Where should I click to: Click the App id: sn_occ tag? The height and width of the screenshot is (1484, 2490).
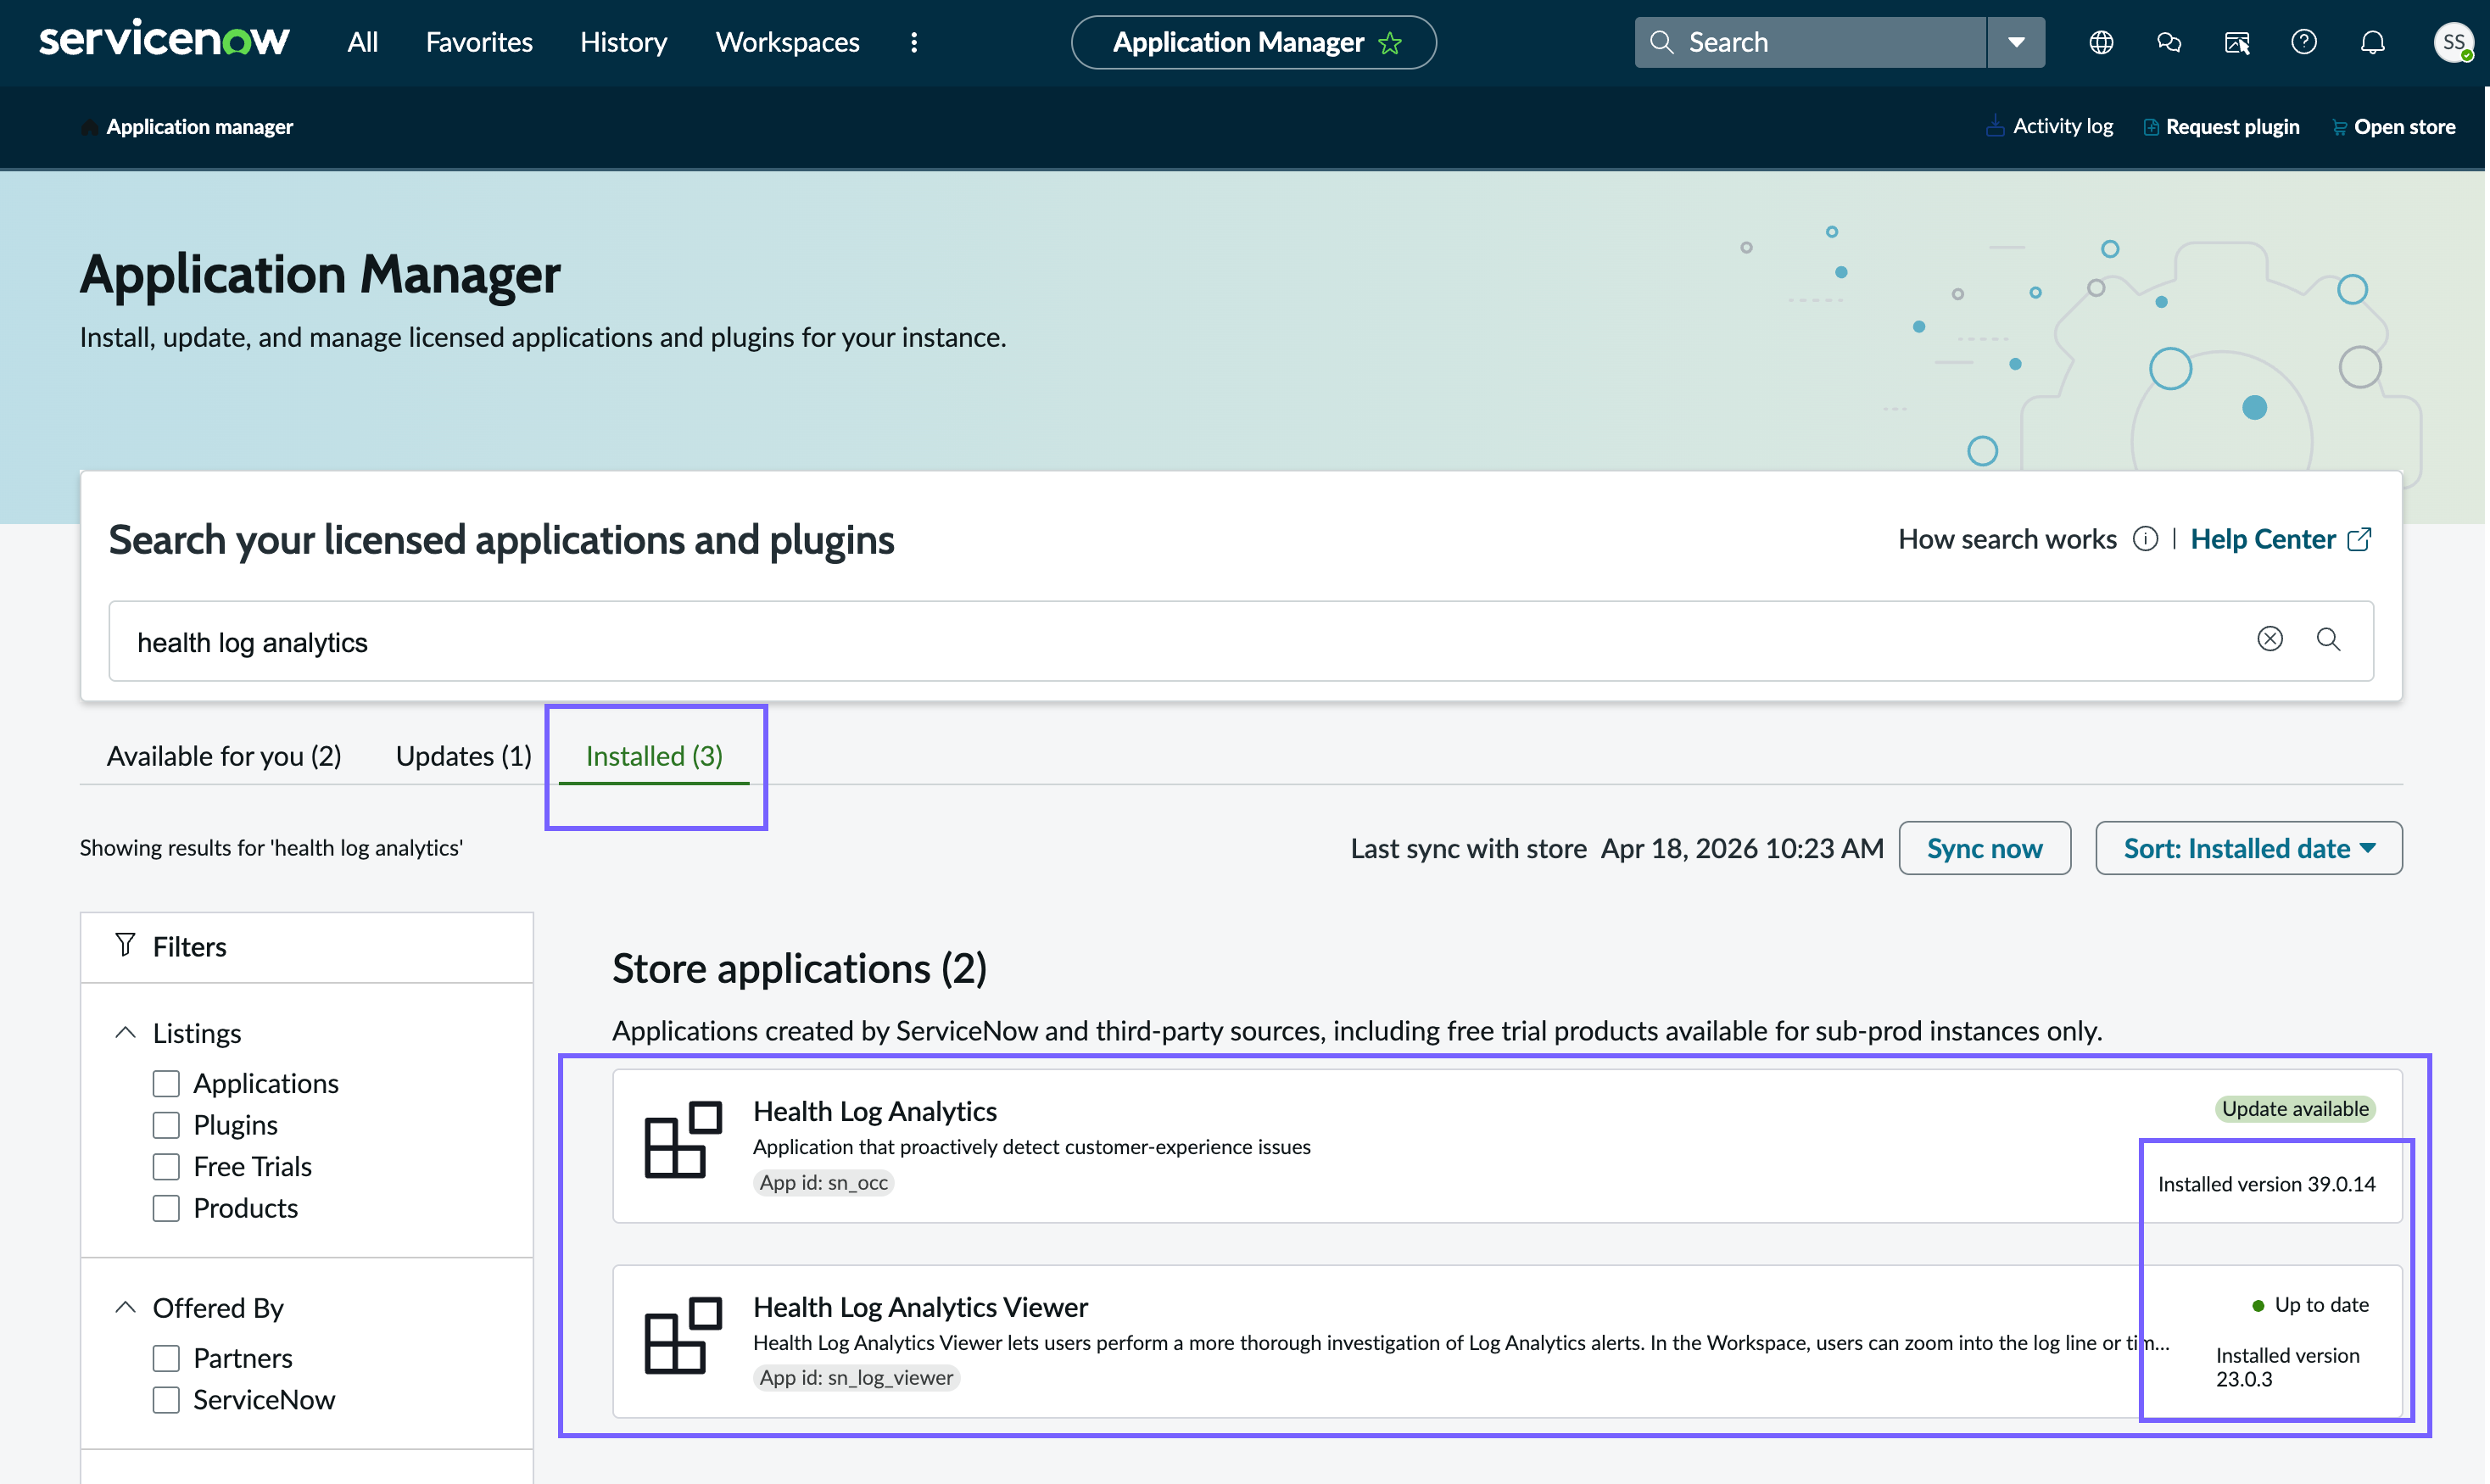point(823,1182)
